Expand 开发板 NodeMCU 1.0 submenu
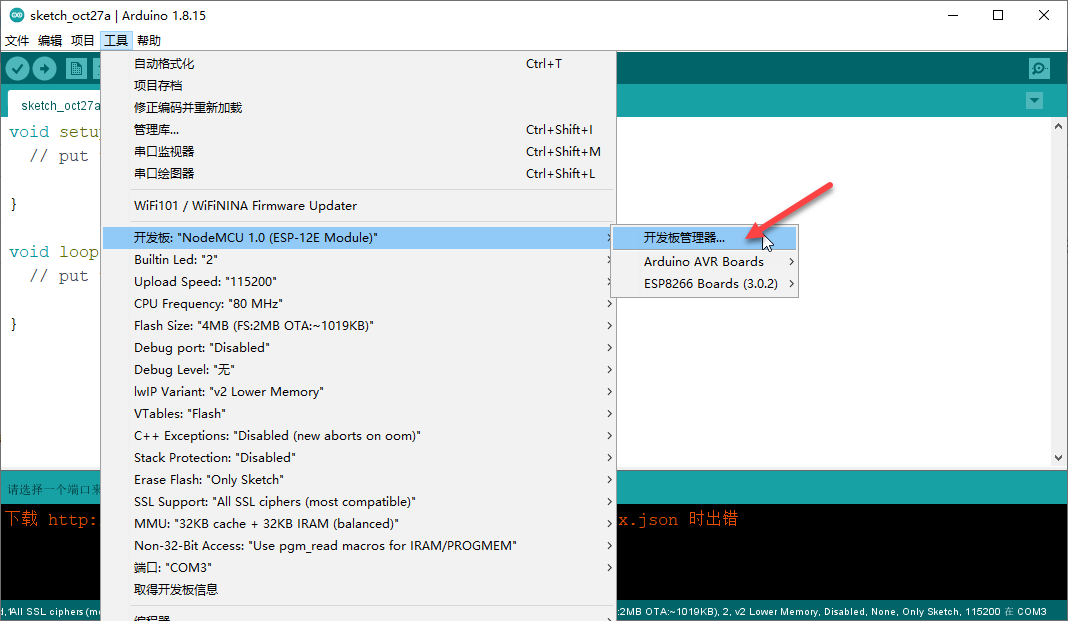The width and height of the screenshot is (1068, 621). point(359,238)
